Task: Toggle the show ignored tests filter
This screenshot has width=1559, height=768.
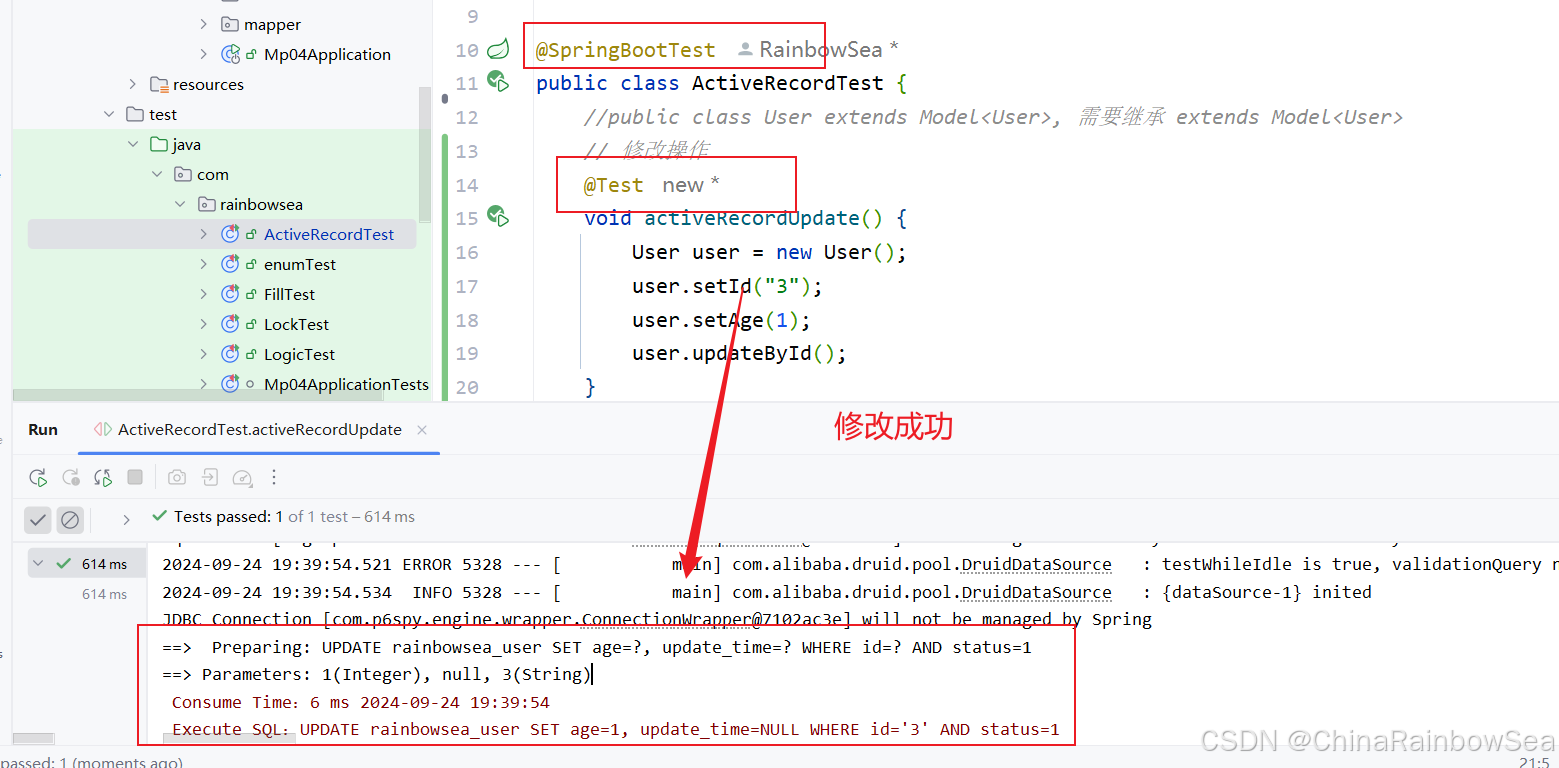Action: [x=70, y=520]
